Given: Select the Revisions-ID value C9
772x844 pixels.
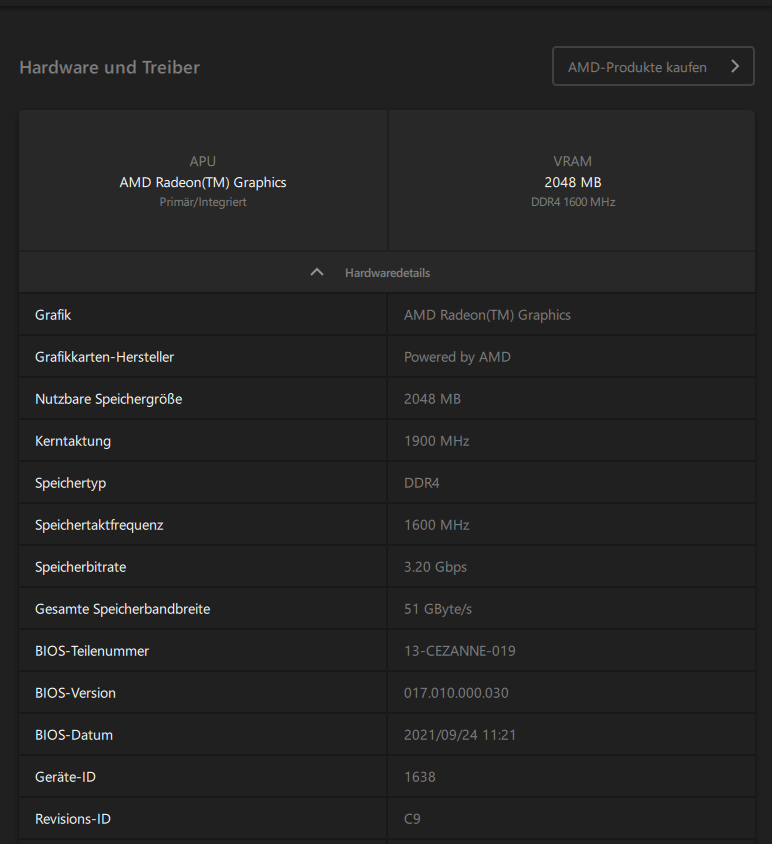Looking at the screenshot, I should pyautogui.click(x=412, y=819).
